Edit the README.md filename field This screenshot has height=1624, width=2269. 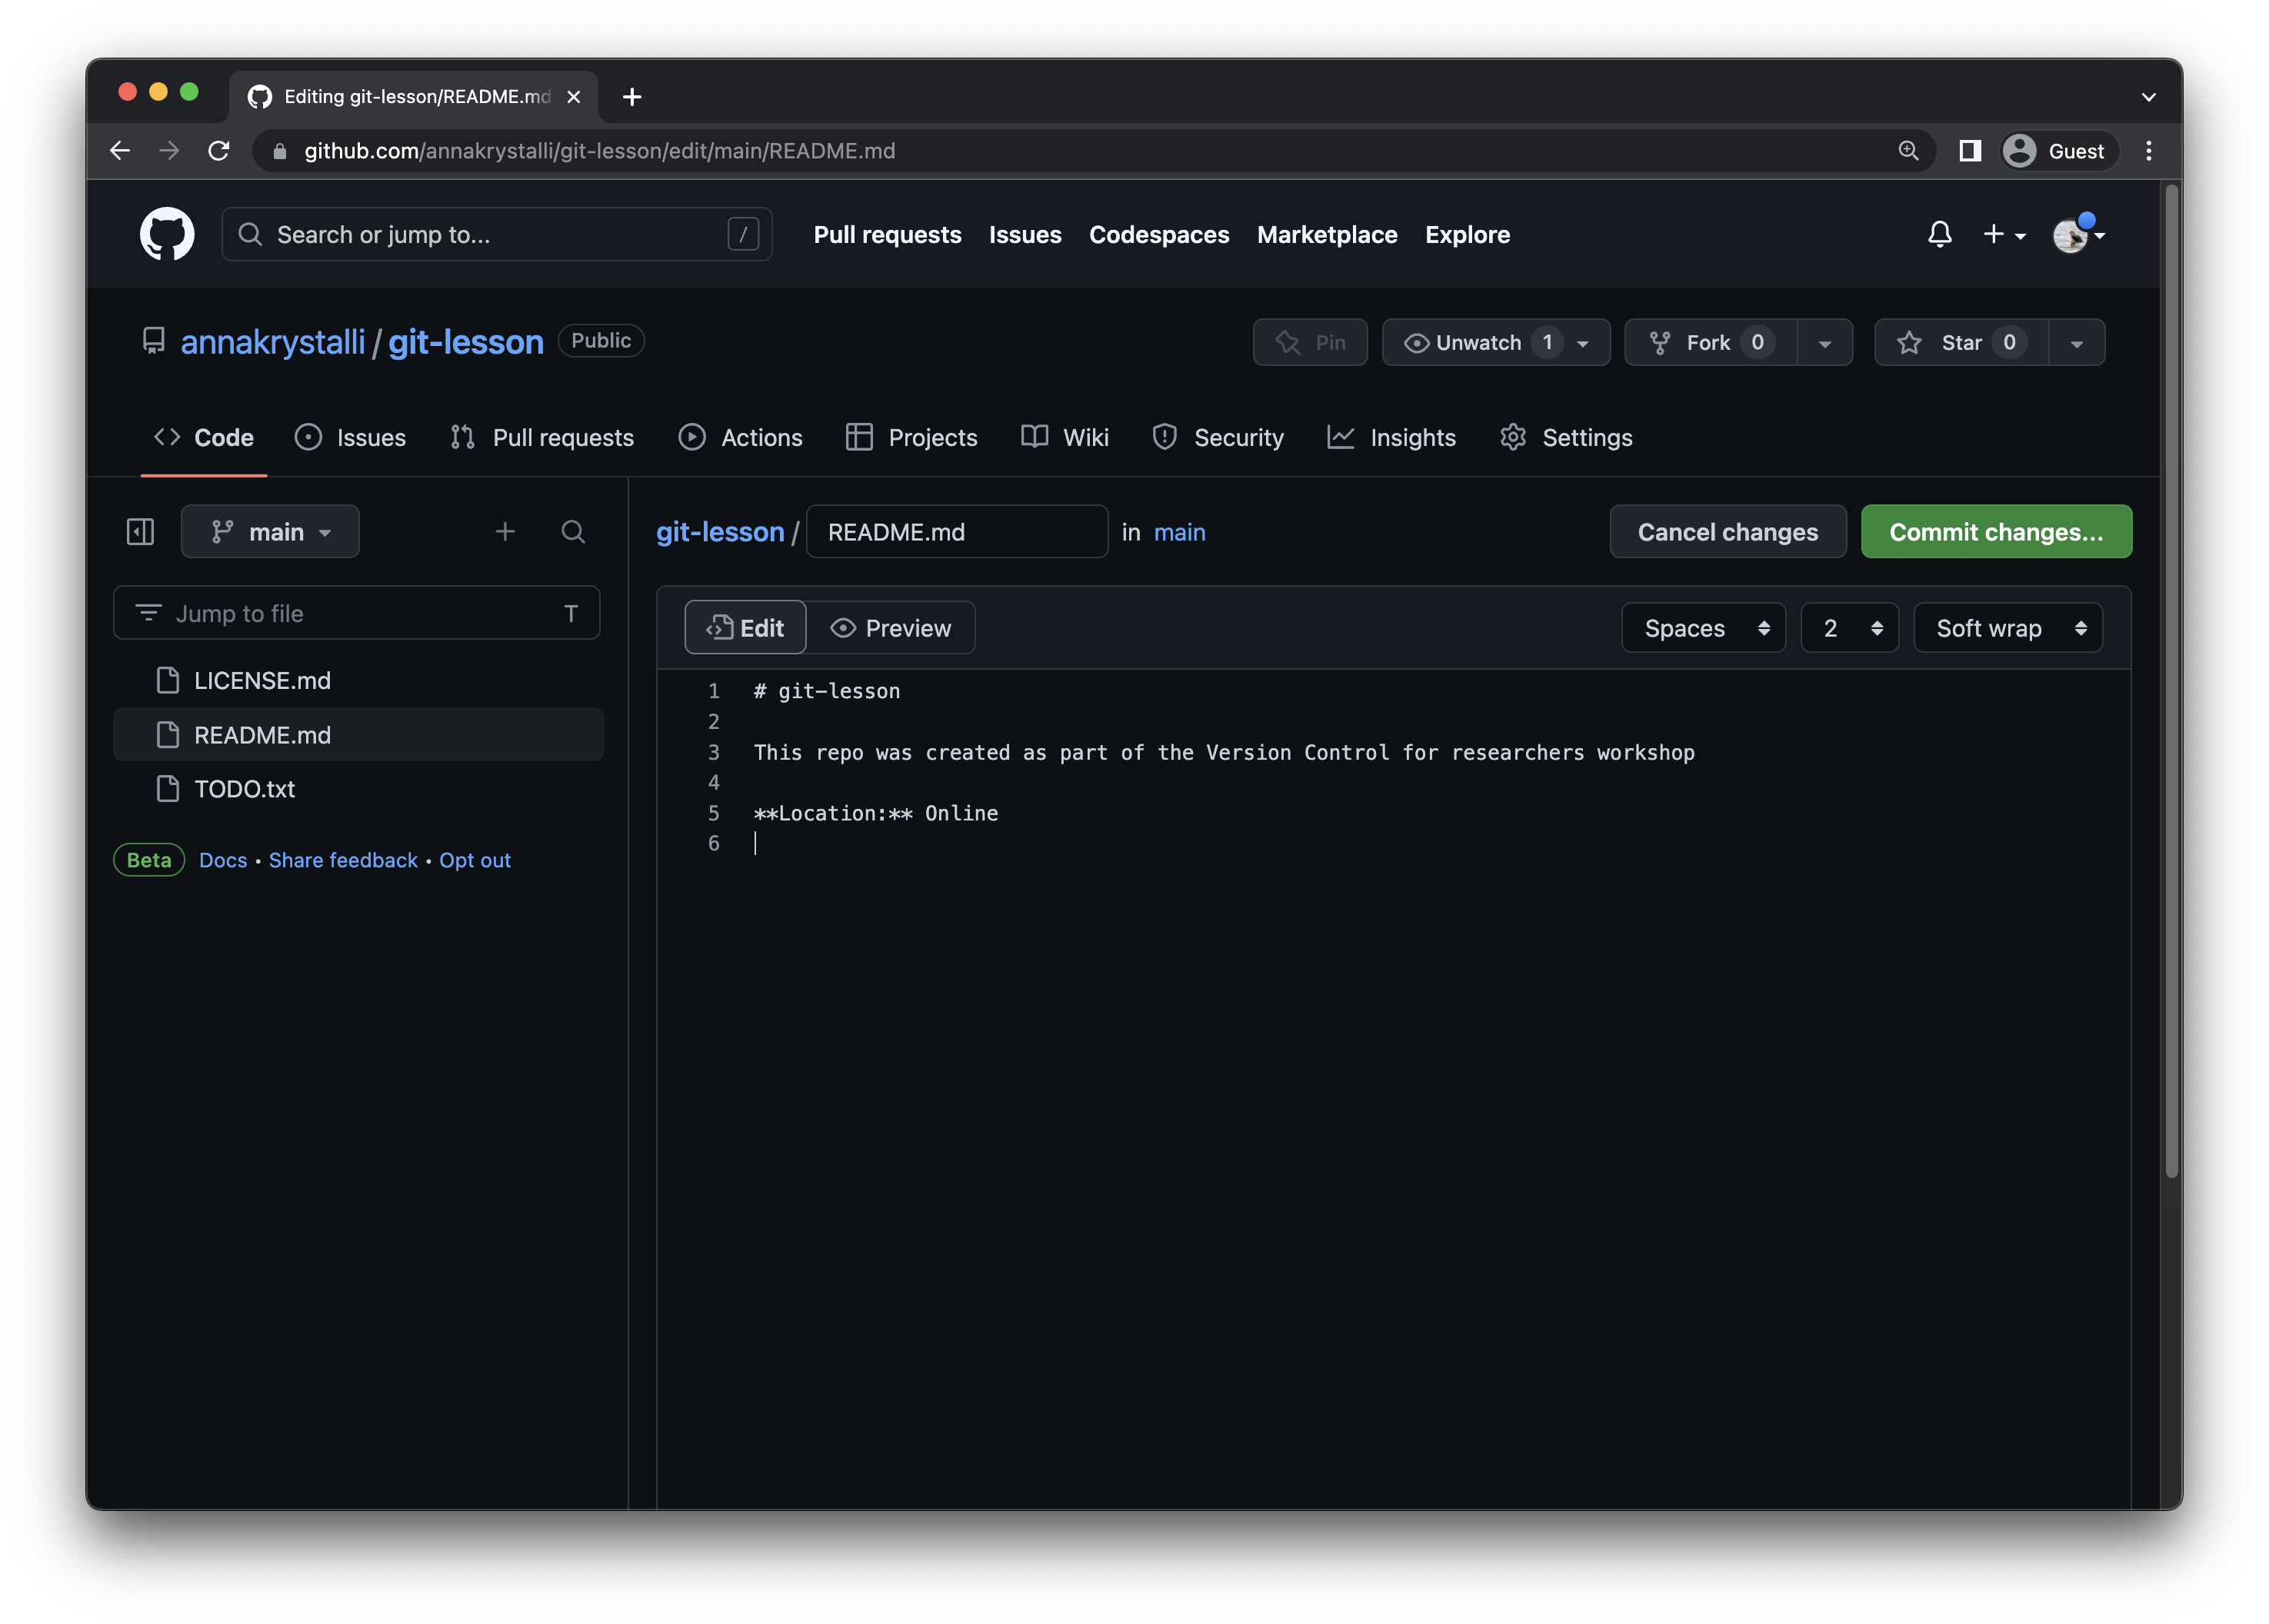[956, 531]
